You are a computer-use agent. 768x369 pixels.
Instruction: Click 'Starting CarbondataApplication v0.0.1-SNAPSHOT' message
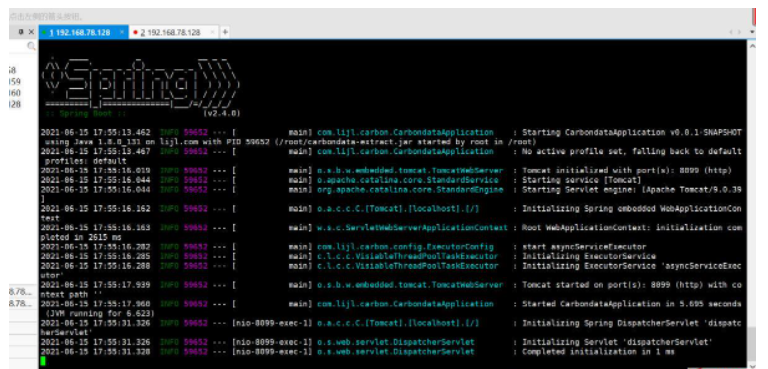click(632, 132)
